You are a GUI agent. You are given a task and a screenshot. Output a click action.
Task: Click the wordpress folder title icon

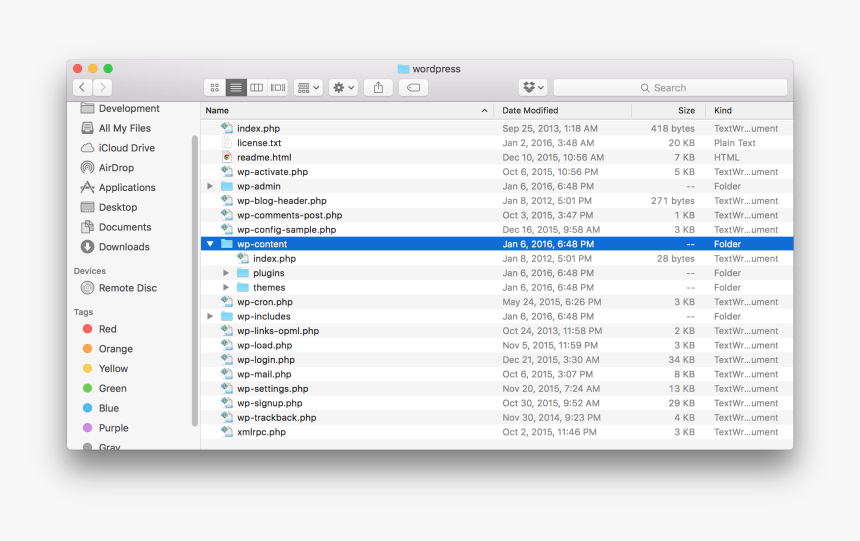point(403,69)
